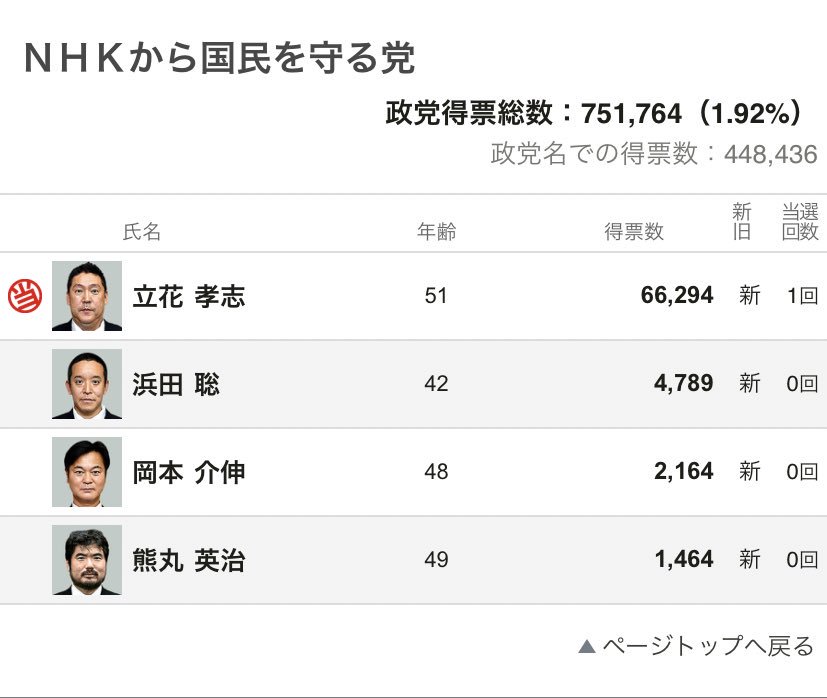Image resolution: width=827 pixels, height=698 pixels.
Task: Click the 得票数 column header
Action: (x=634, y=232)
